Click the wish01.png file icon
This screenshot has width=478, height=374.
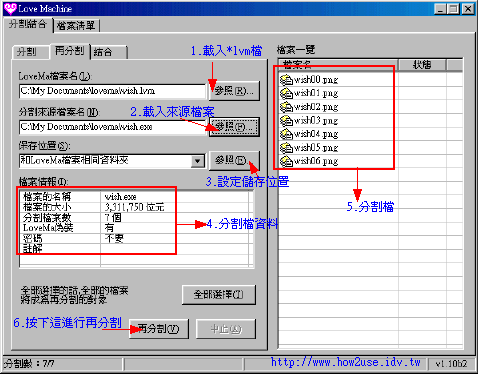[286, 93]
